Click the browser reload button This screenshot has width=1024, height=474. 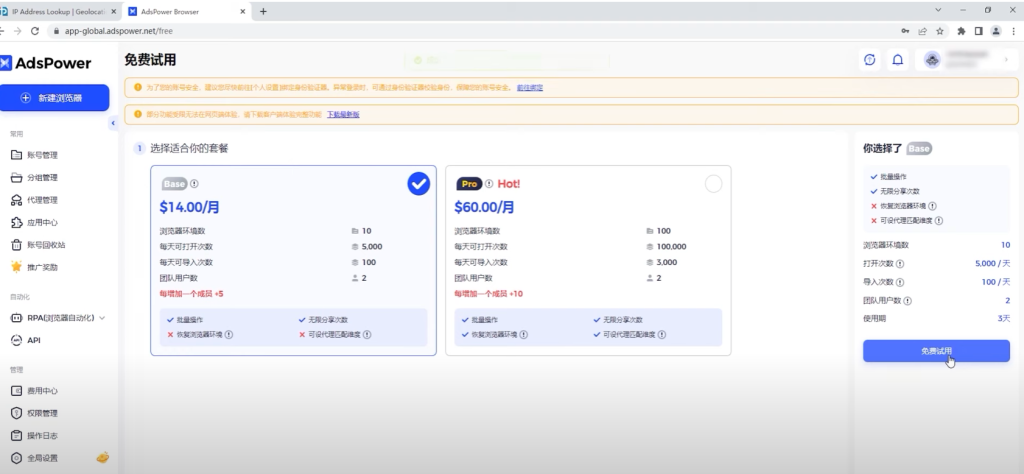point(35,31)
